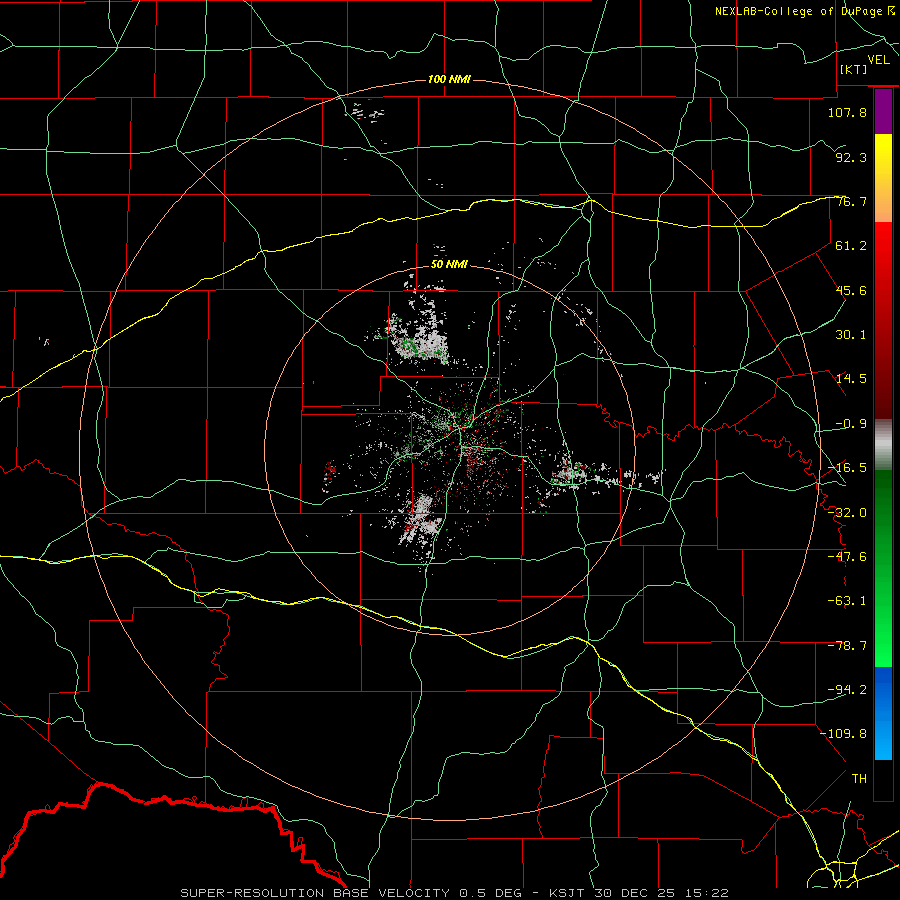The width and height of the screenshot is (900, 900).
Task: Select the -63.1 velocity scale value
Action: [847, 601]
